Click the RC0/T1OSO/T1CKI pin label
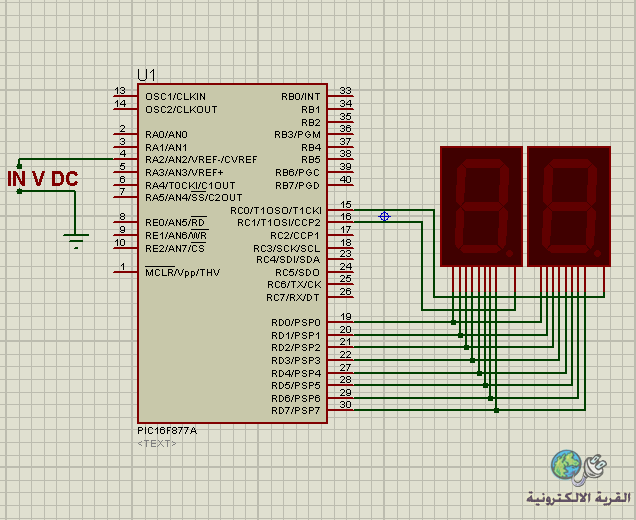636x520 pixels. pyautogui.click(x=276, y=211)
